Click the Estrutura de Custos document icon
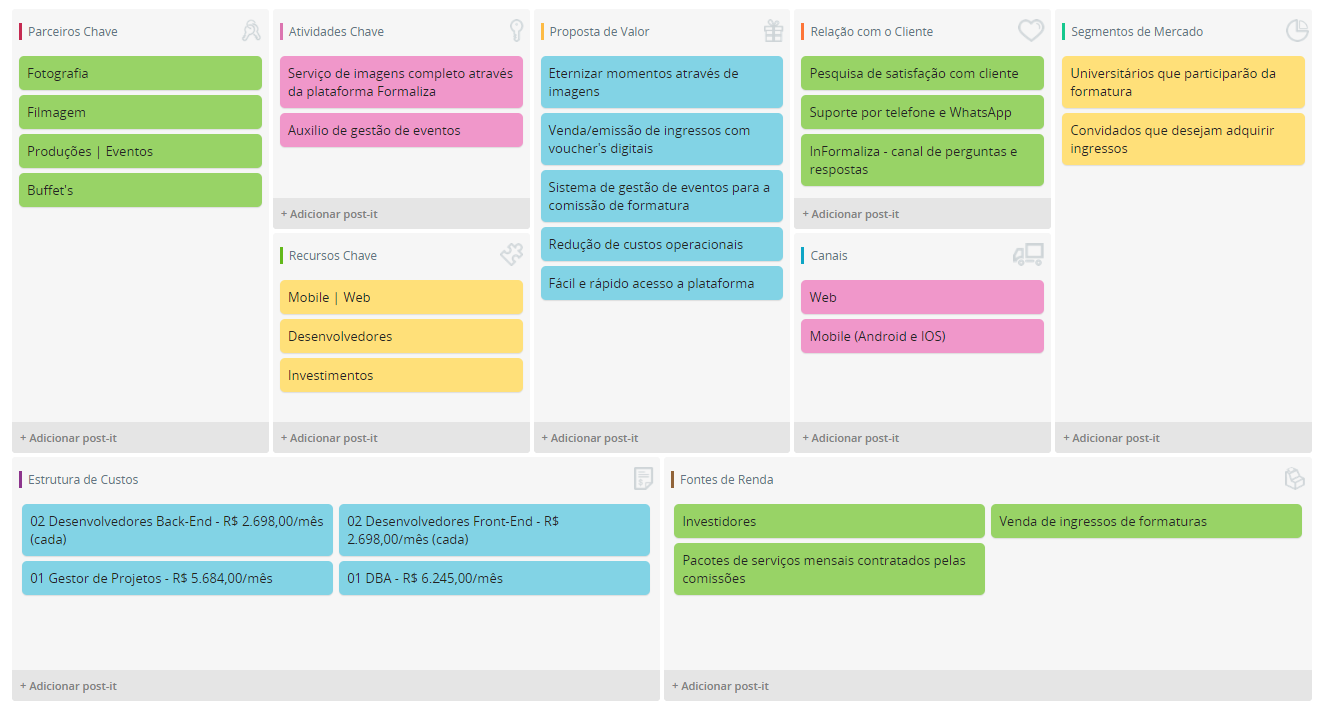The width and height of the screenshot is (1321, 707). pyautogui.click(x=643, y=479)
